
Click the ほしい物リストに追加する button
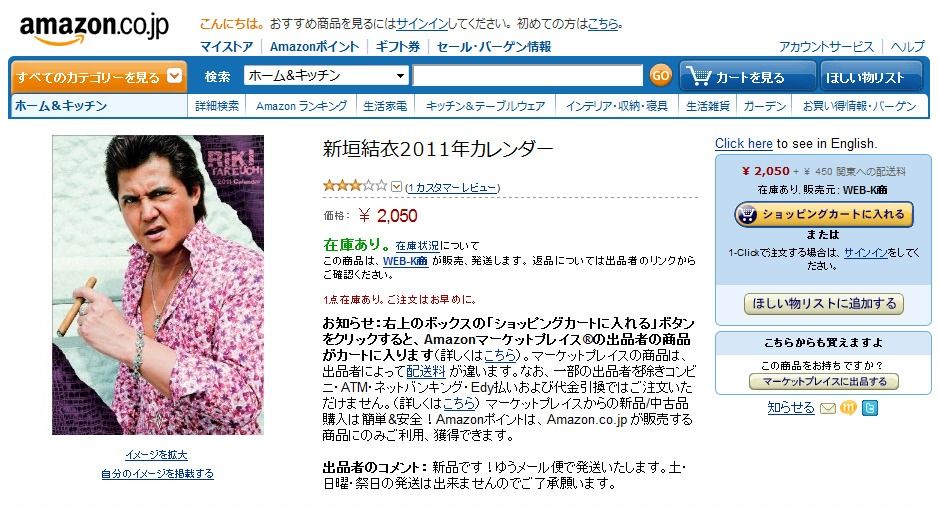[824, 304]
